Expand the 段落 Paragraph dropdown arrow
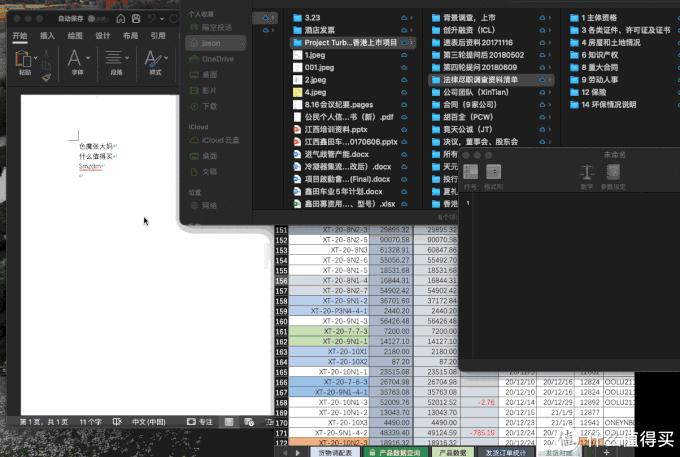 coord(127,58)
